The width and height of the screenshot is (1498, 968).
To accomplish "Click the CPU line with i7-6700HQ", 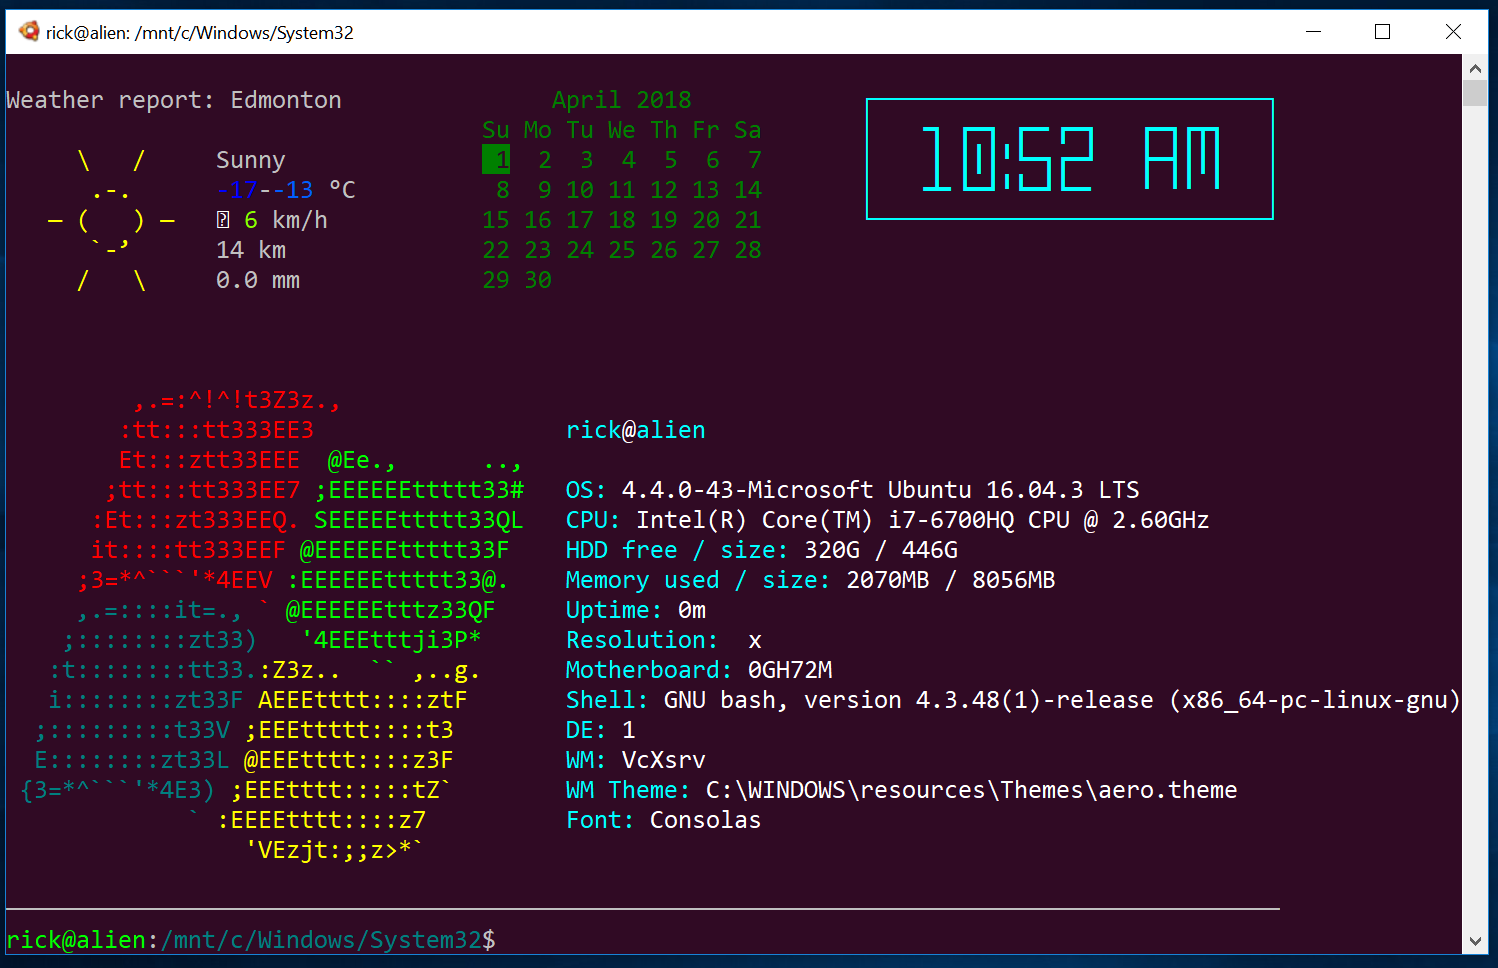I will coord(888,520).
